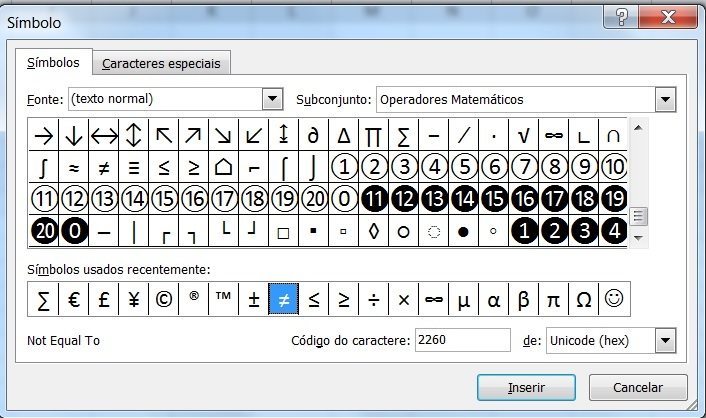Pick the up-down arrow ↕ symbol

coord(134,135)
